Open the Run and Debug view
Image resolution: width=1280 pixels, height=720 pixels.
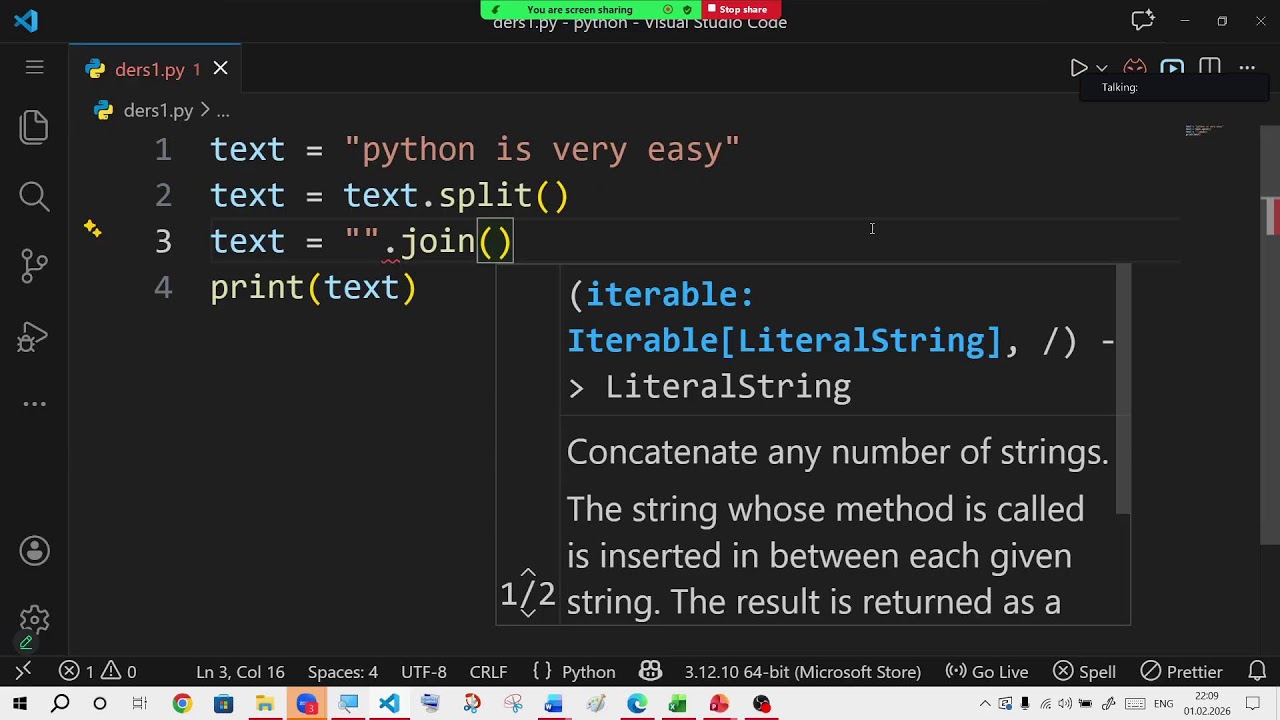coord(34,336)
